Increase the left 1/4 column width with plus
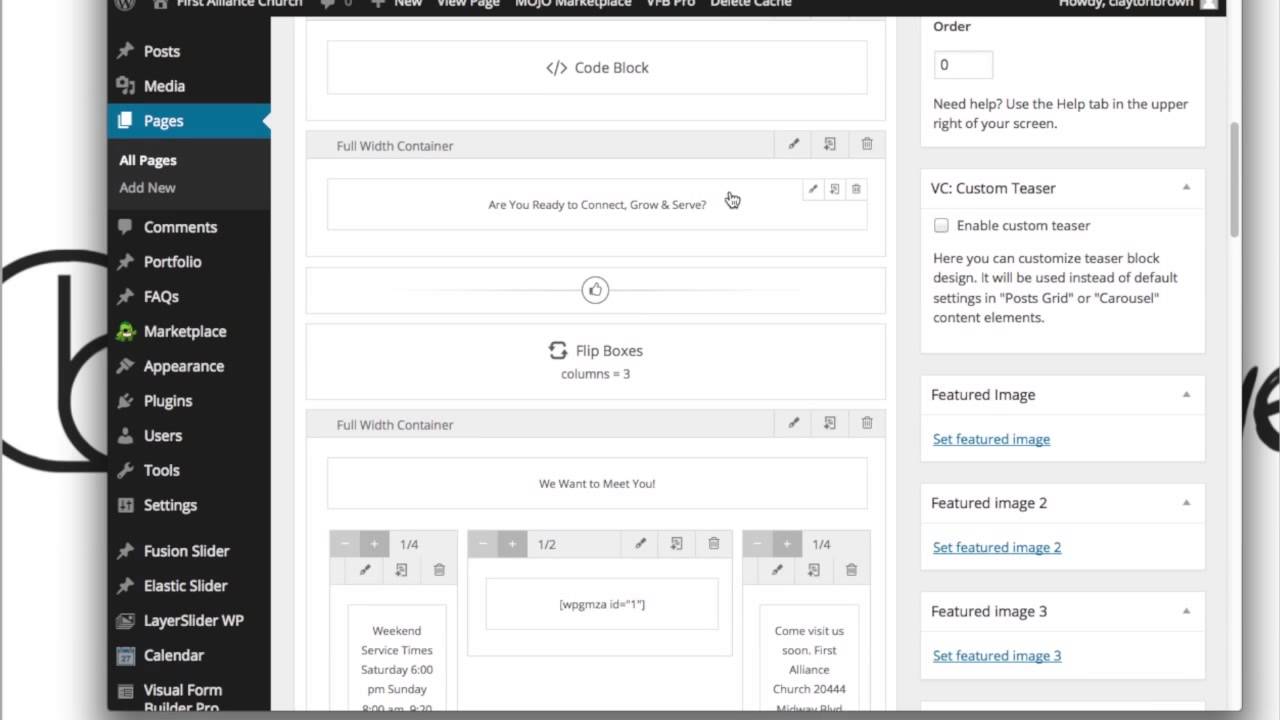 [374, 544]
